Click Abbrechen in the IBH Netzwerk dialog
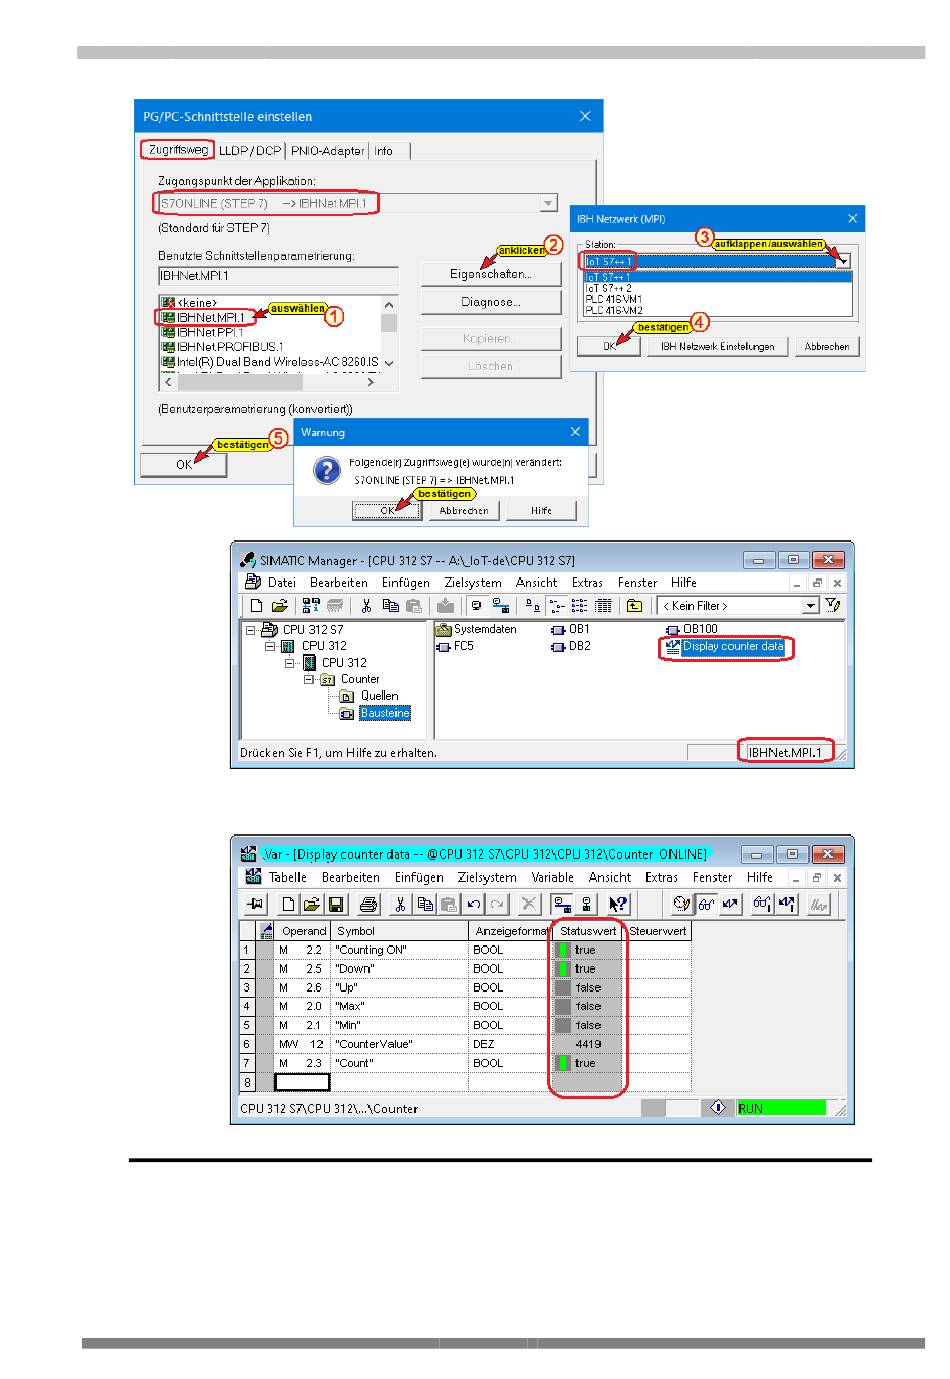 (827, 347)
